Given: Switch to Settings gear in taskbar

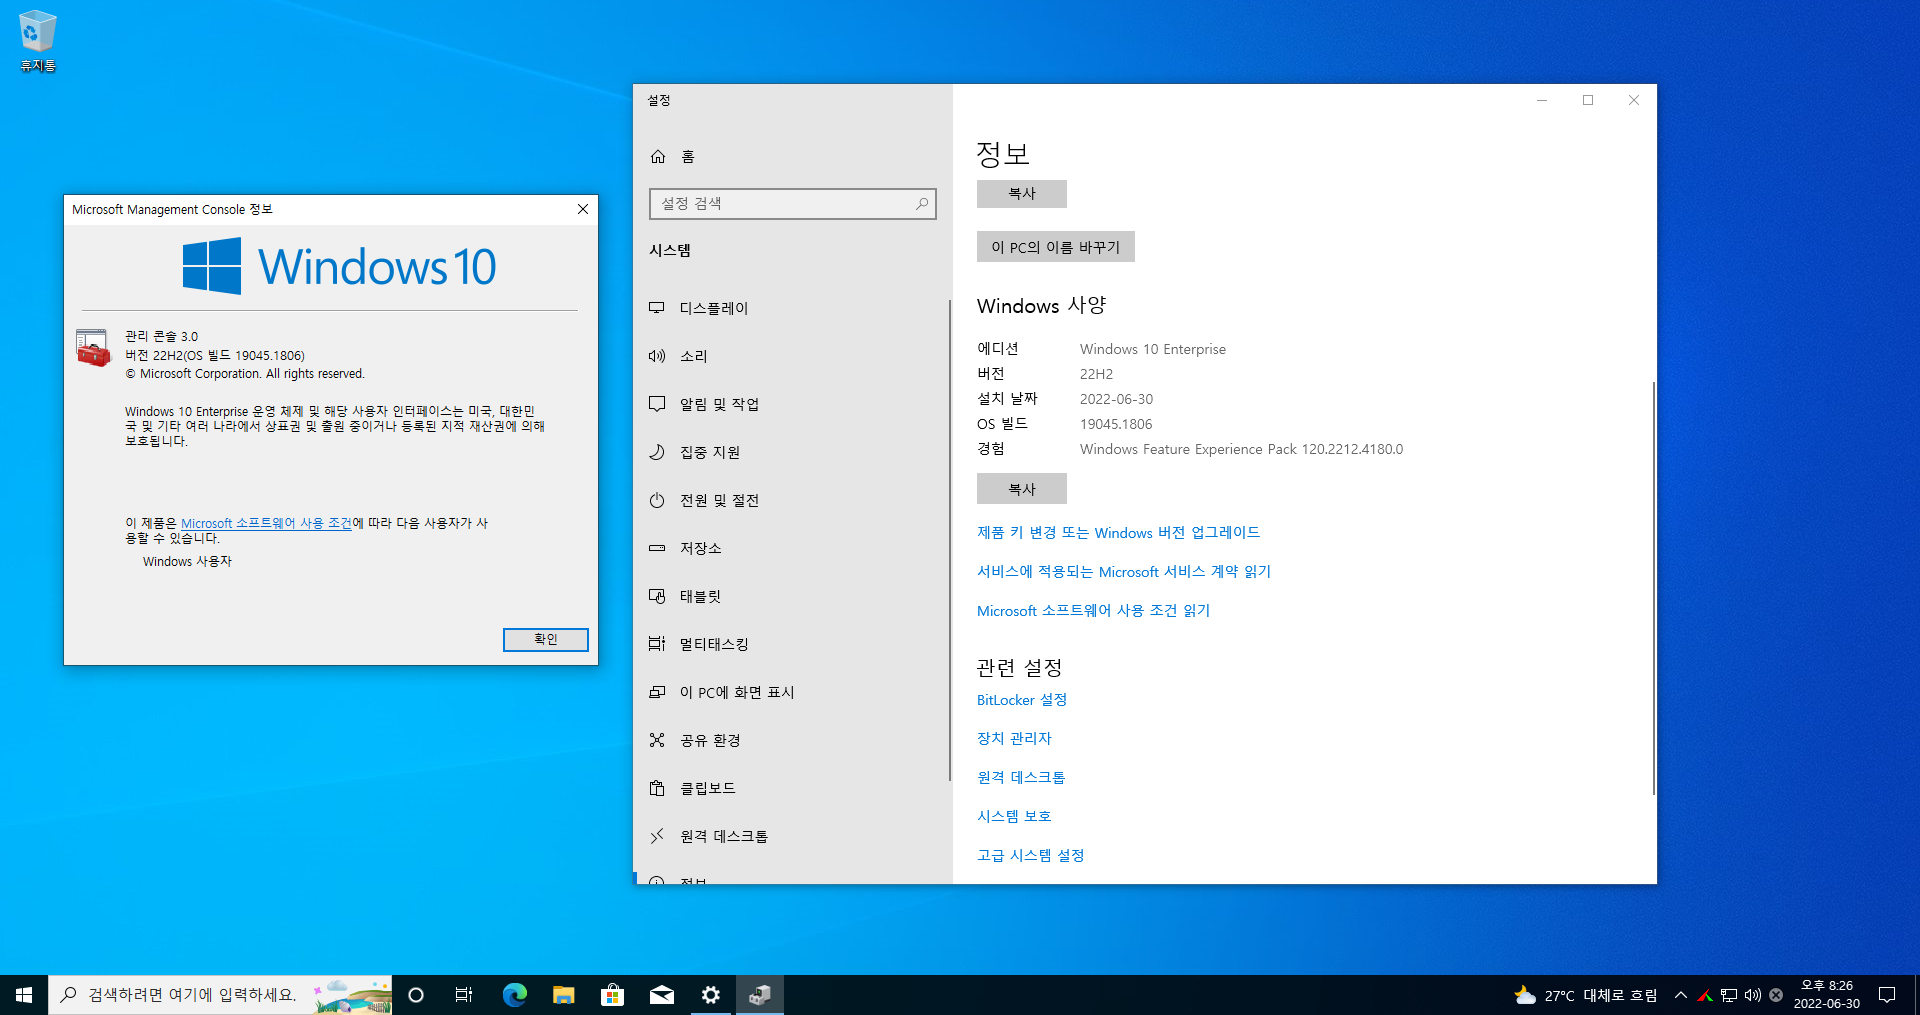Looking at the screenshot, I should 711,995.
